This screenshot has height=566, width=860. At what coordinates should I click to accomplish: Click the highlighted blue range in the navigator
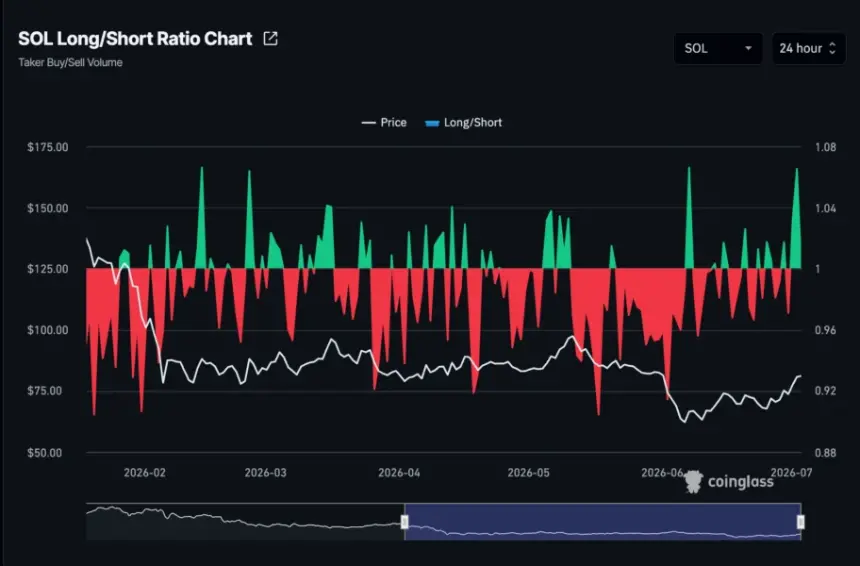(x=603, y=522)
